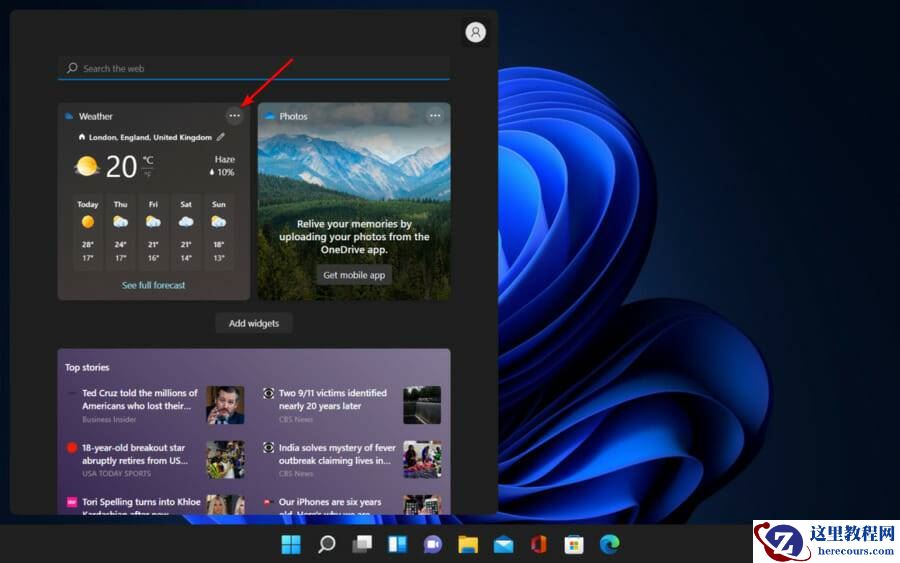Image resolution: width=900 pixels, height=563 pixels.
Task: Switch temperature unit to °F
Action: pyautogui.click(x=148, y=173)
